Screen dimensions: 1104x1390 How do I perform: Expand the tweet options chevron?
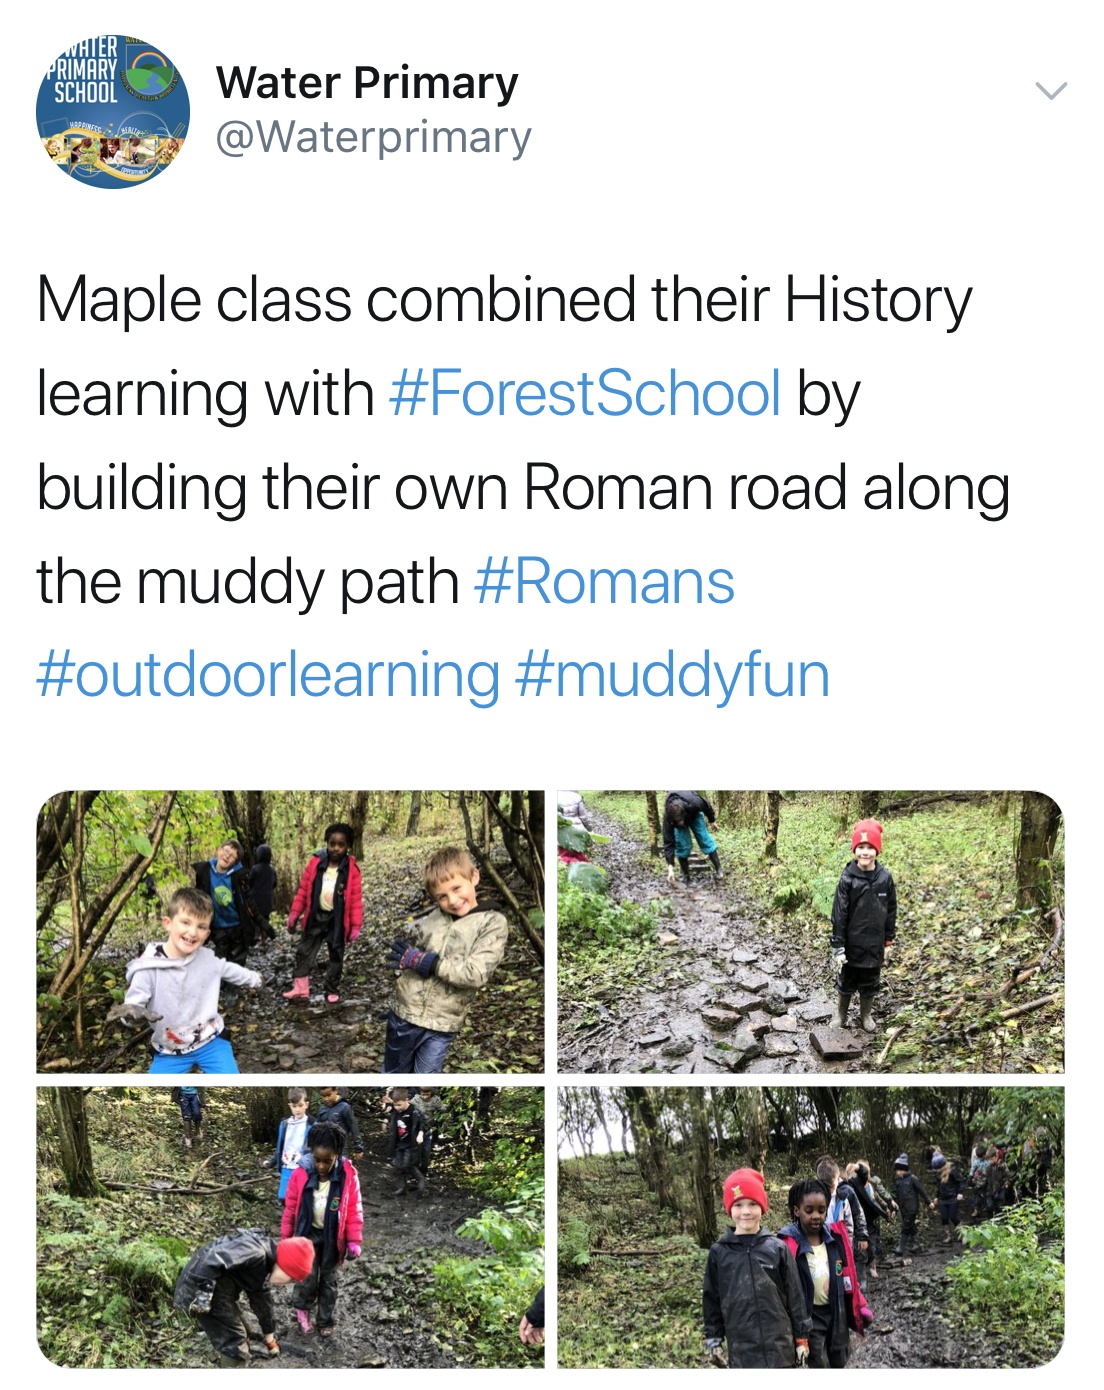click(x=1050, y=91)
